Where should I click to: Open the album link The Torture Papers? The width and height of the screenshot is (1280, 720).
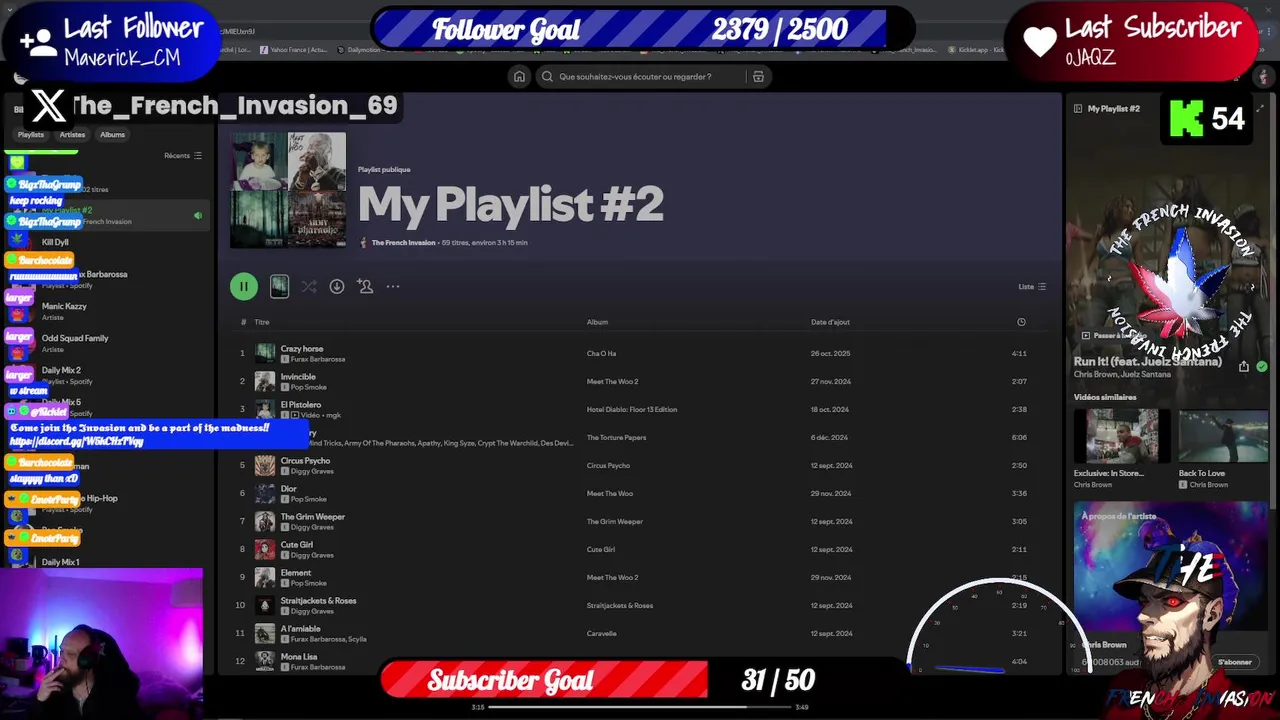[616, 437]
